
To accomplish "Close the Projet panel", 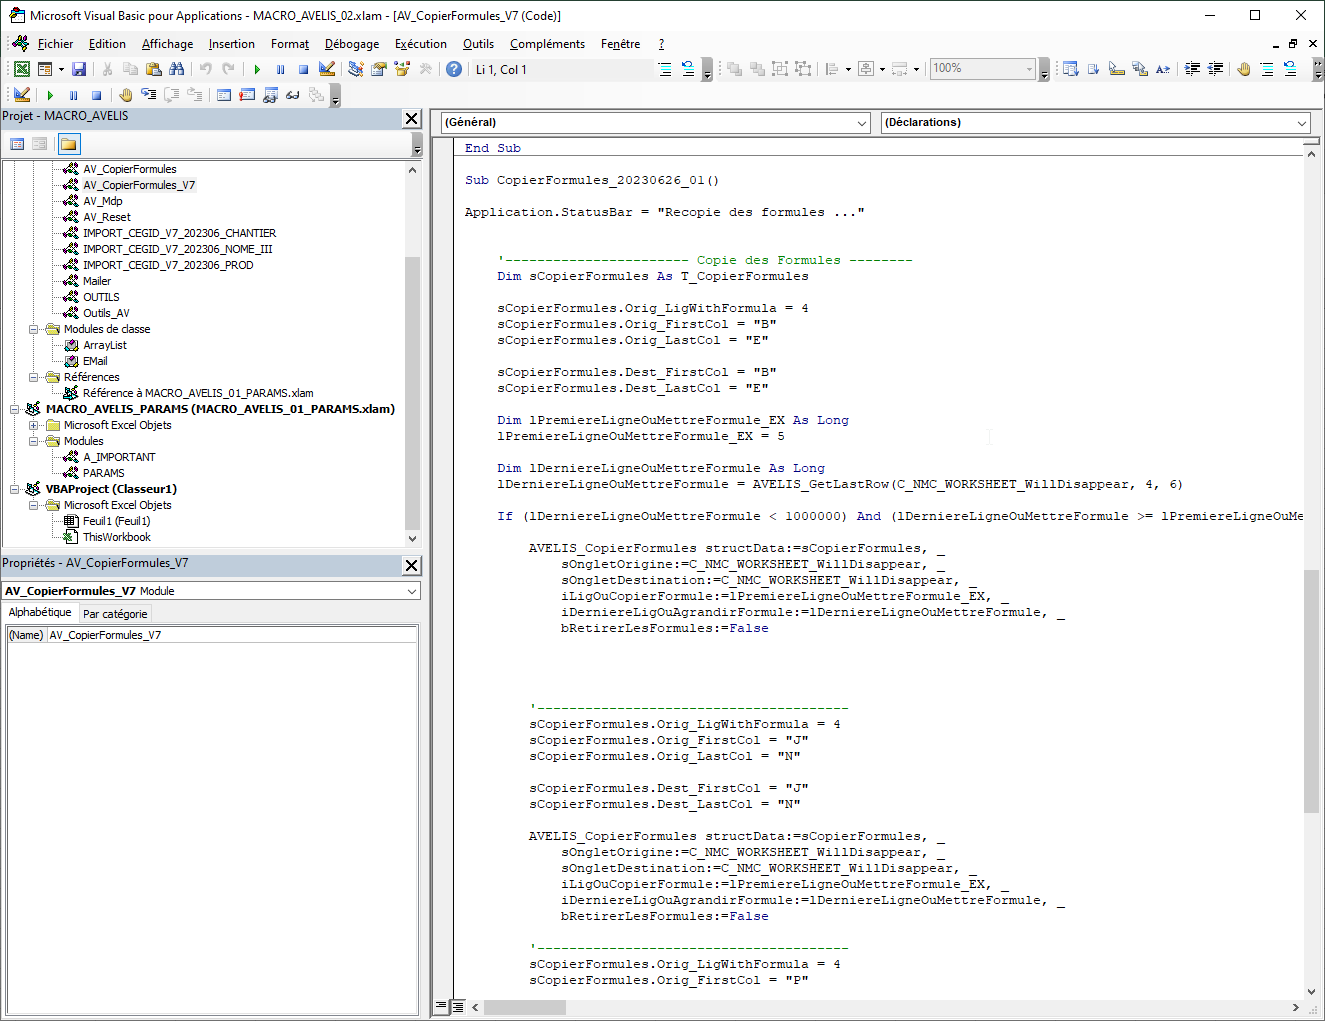I will (x=411, y=119).
